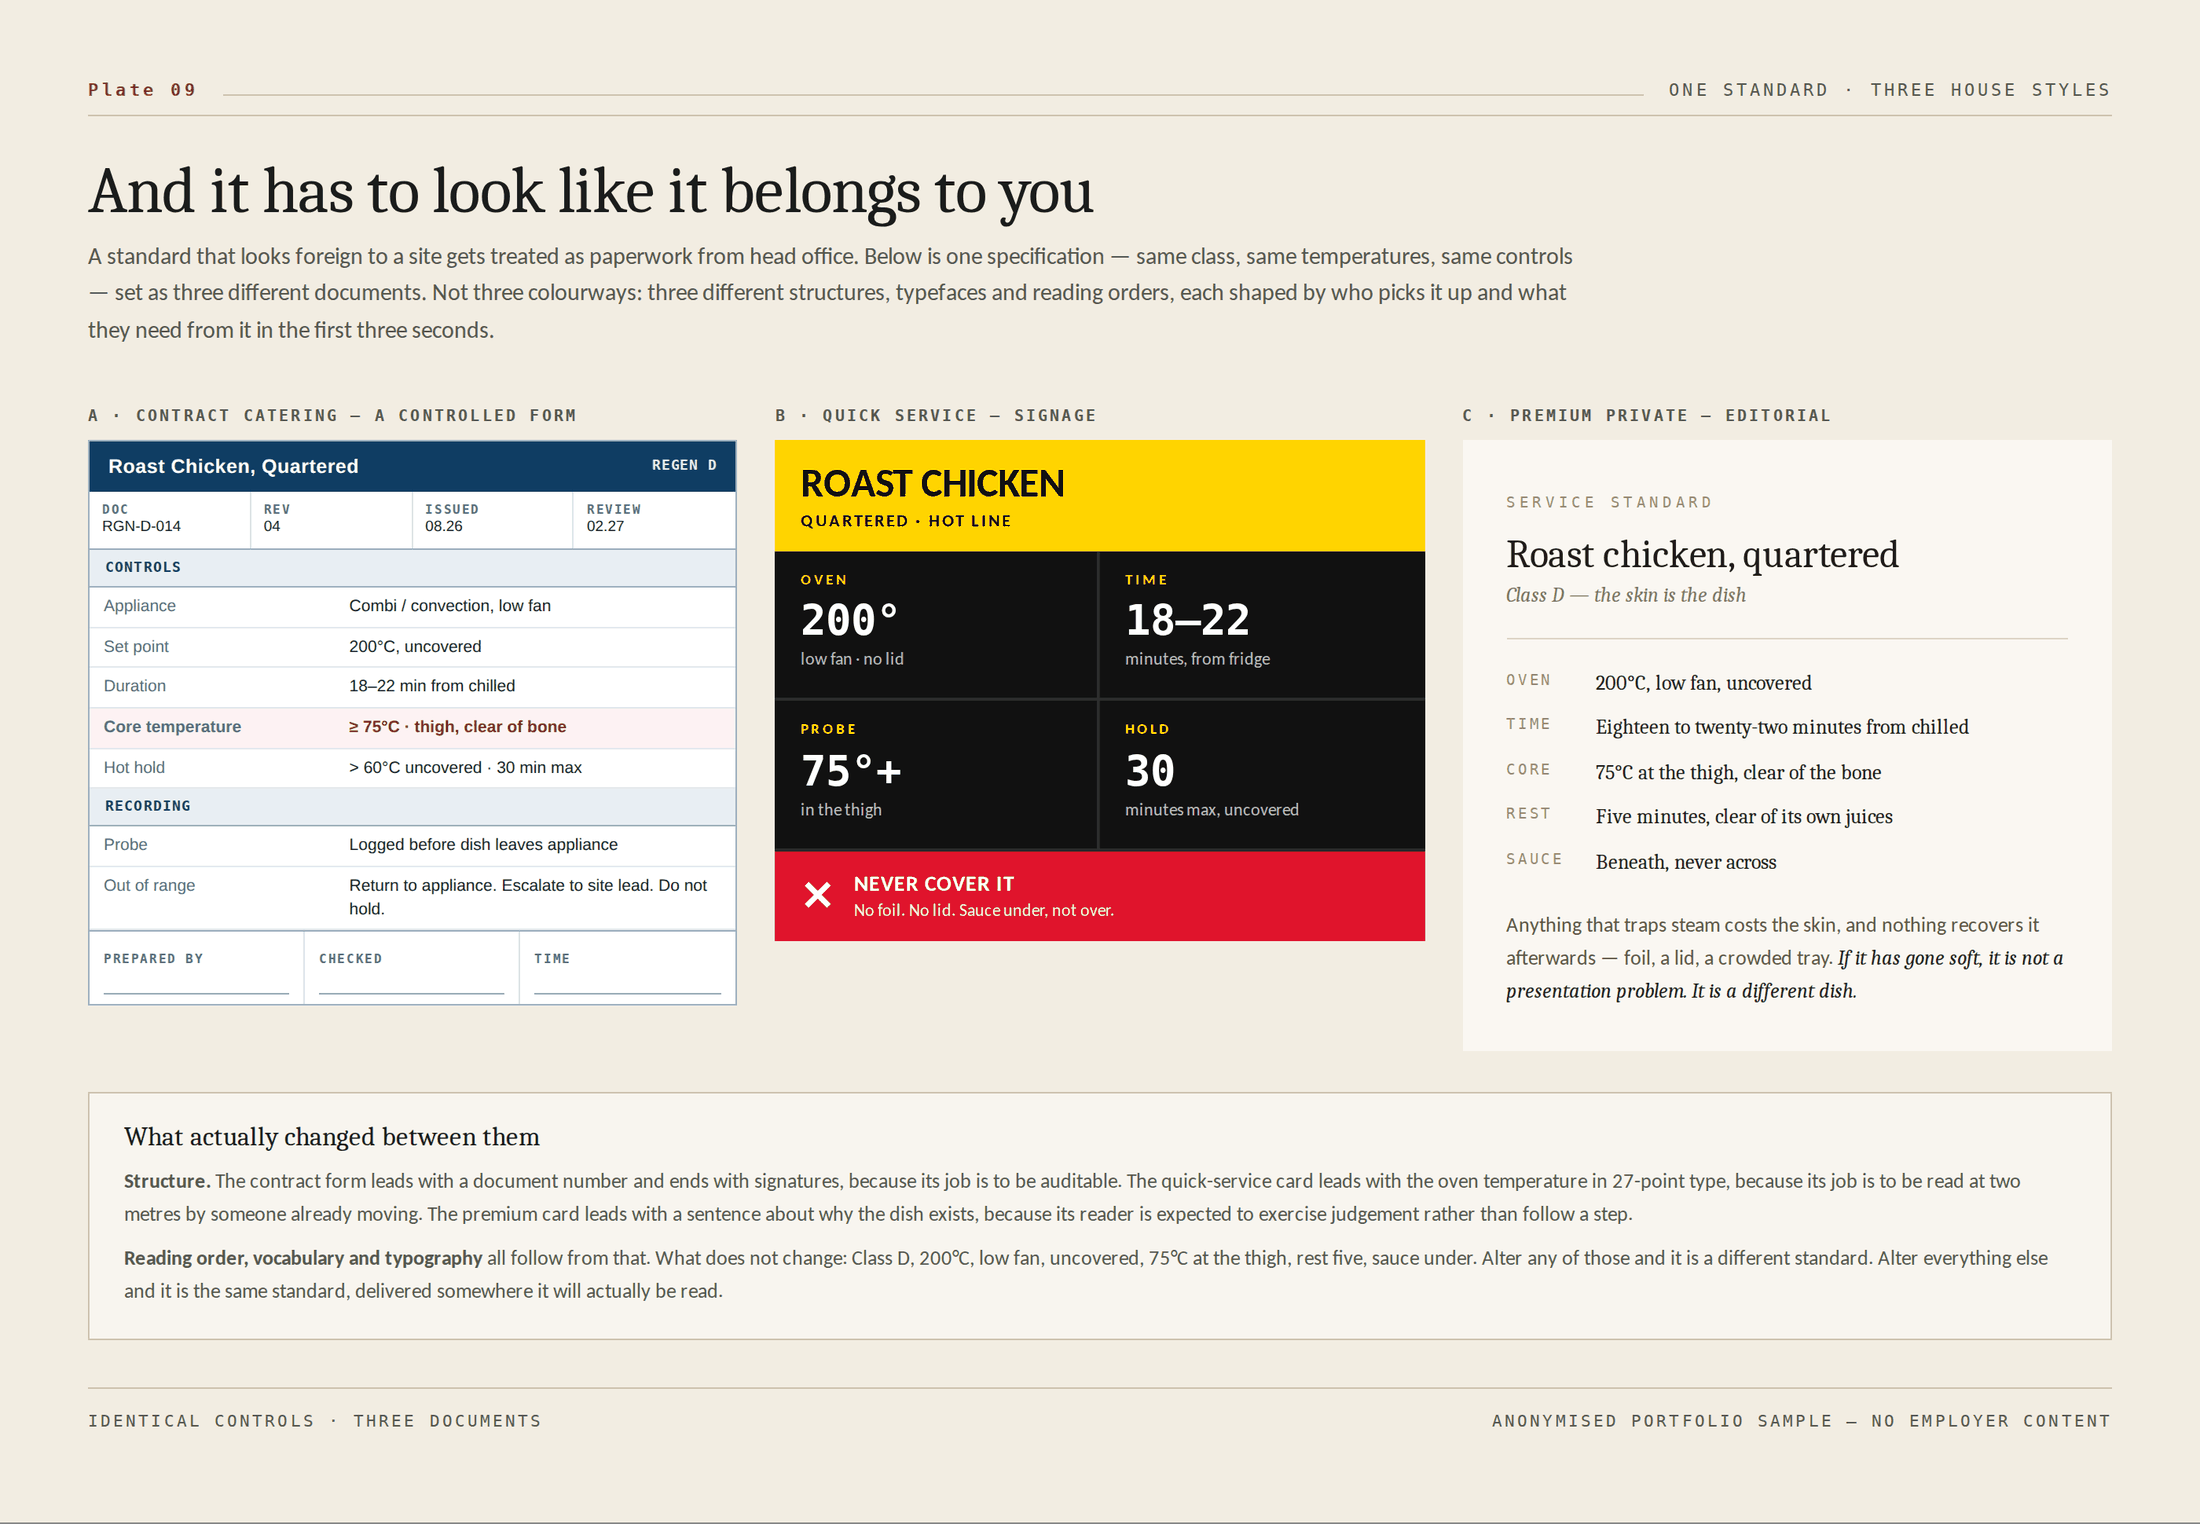The image size is (2200, 1524).
Task: Click 'low fan · no lid' caption
Action: (x=852, y=659)
